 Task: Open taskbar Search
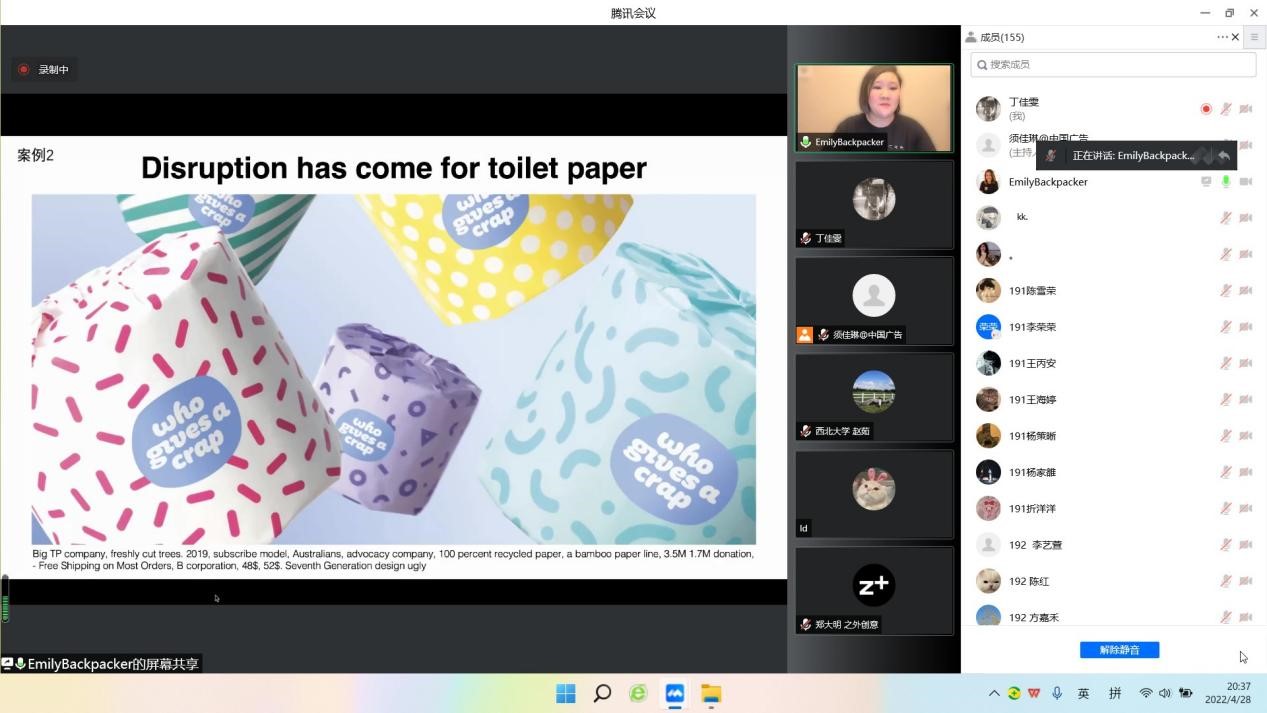[x=602, y=694]
